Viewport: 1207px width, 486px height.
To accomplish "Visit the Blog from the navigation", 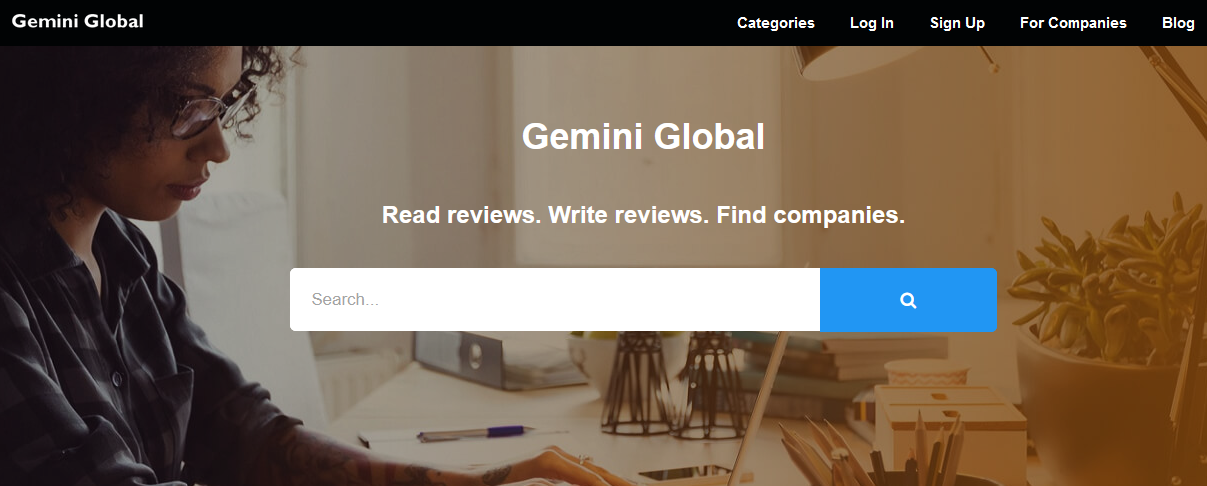I will click(x=1178, y=23).
